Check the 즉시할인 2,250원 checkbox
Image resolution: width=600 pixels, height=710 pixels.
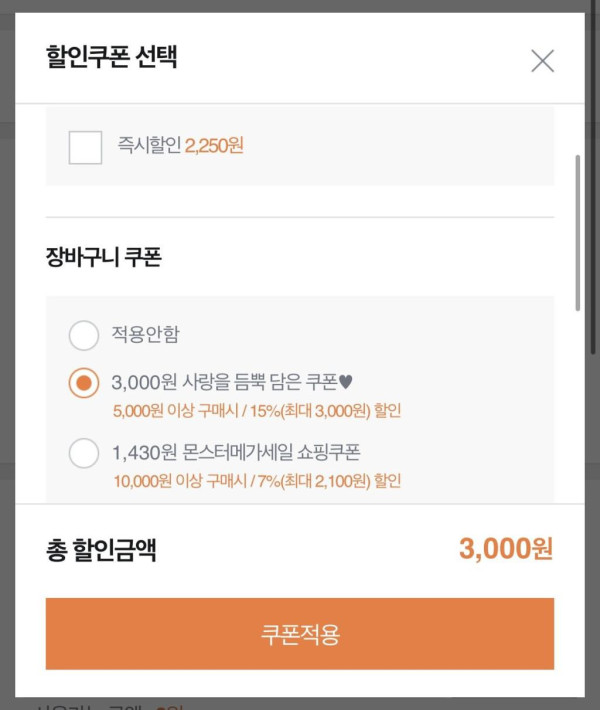click(x=85, y=147)
